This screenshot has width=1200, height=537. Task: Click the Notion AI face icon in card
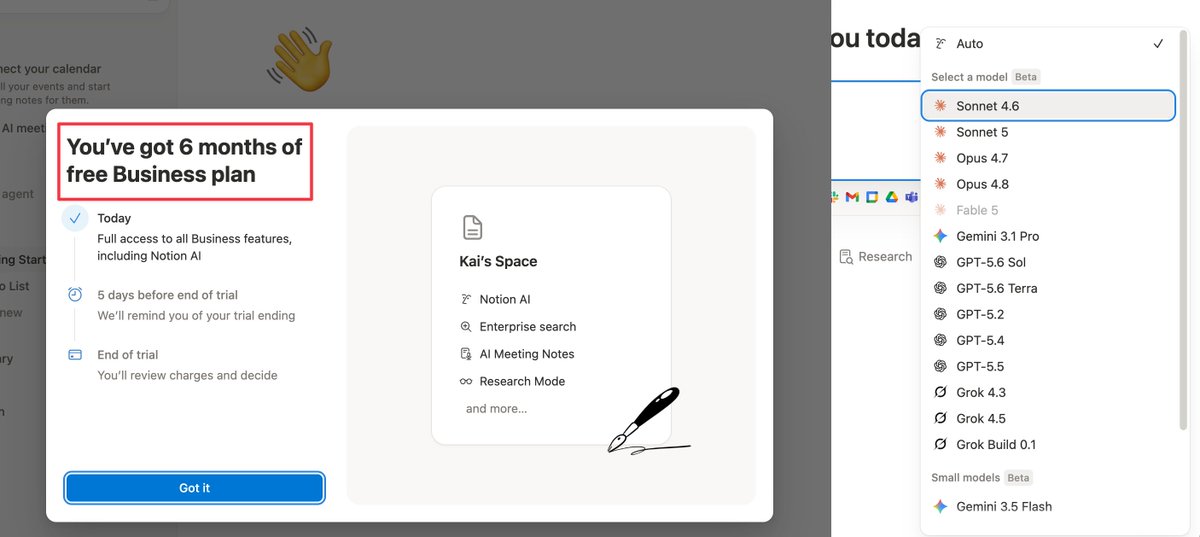(466, 299)
